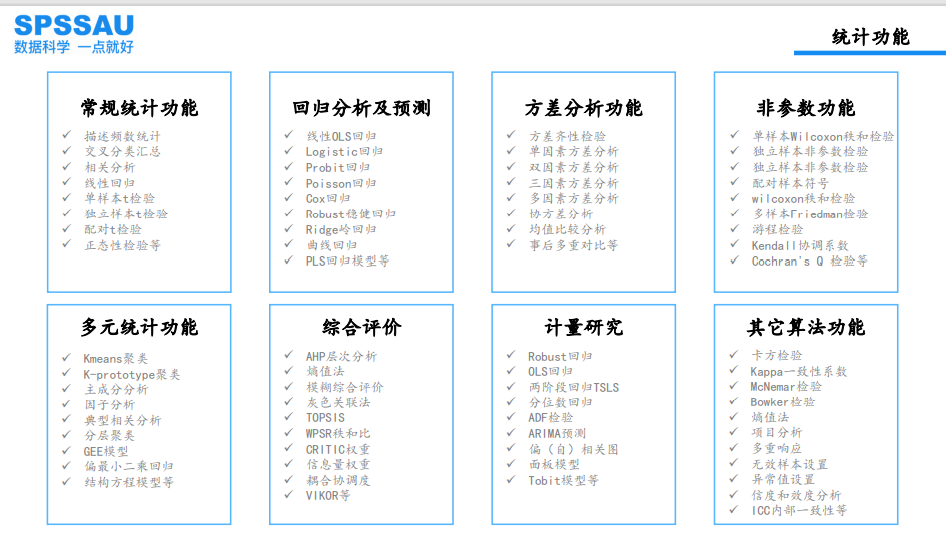Click Tobit模型等
The width and height of the screenshot is (946, 539).
point(564,480)
